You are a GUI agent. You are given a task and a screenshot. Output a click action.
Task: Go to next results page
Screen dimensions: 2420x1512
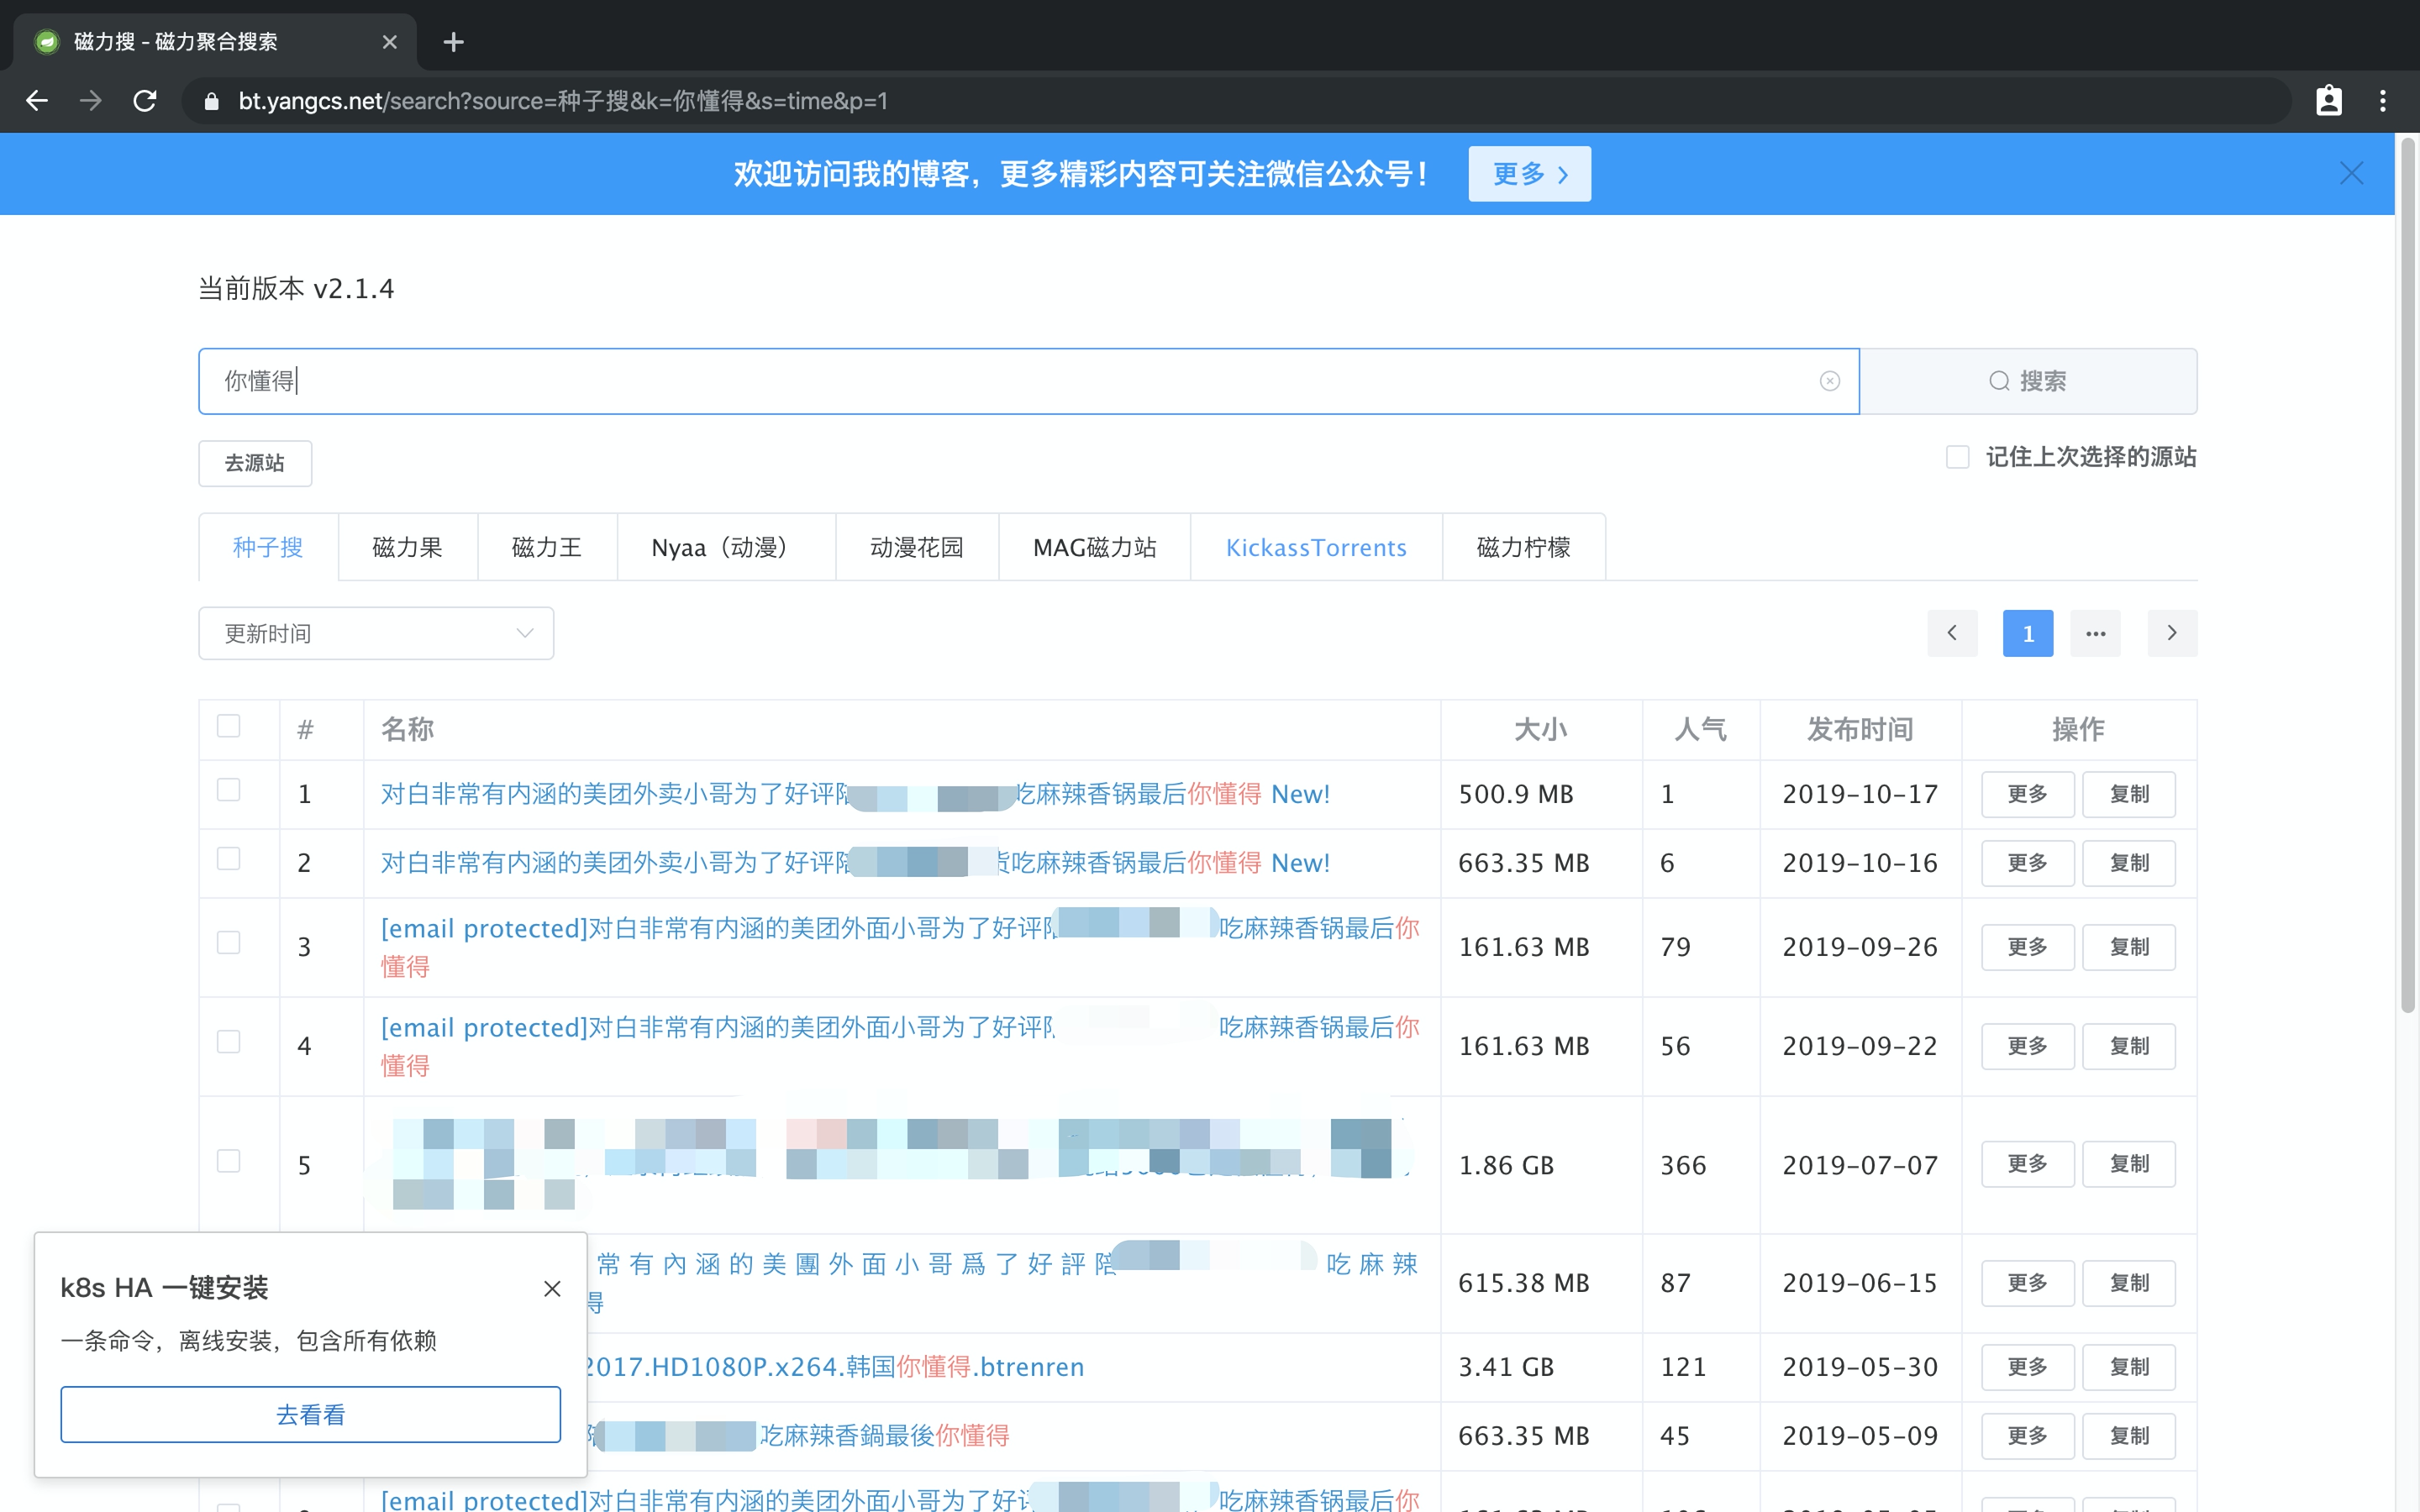coord(2171,633)
